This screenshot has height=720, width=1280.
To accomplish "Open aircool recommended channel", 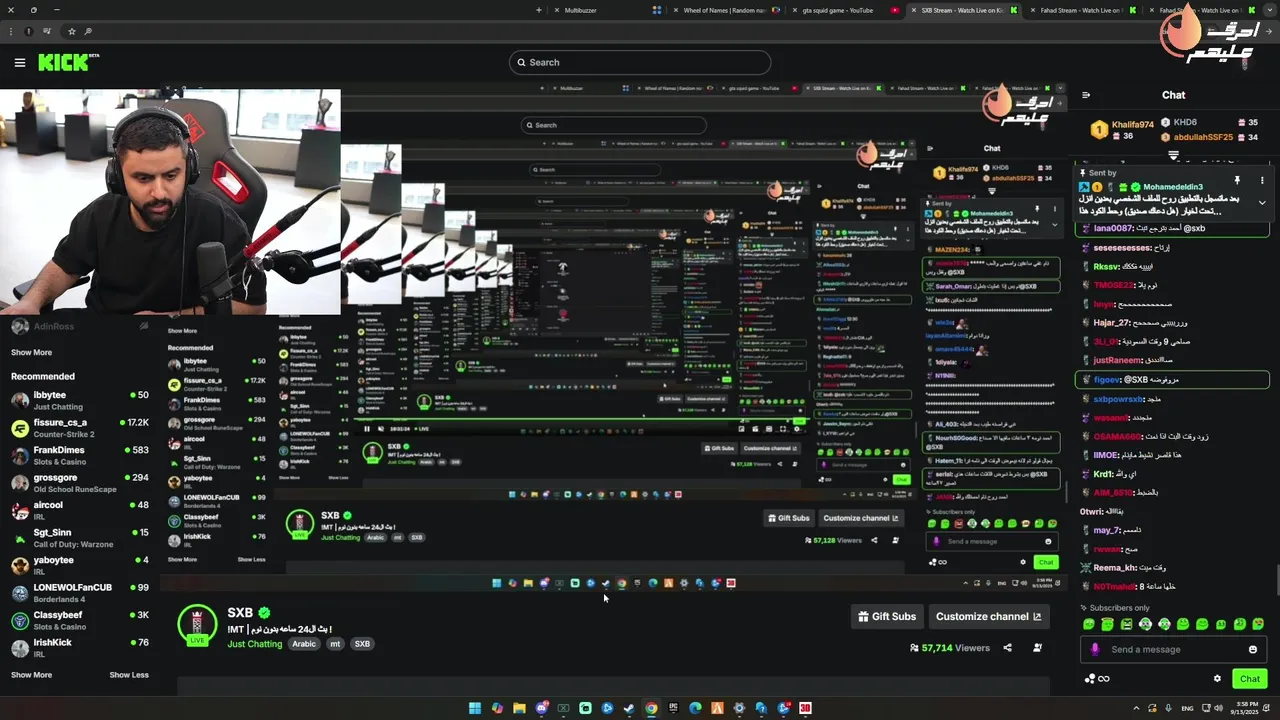I will [80, 510].
